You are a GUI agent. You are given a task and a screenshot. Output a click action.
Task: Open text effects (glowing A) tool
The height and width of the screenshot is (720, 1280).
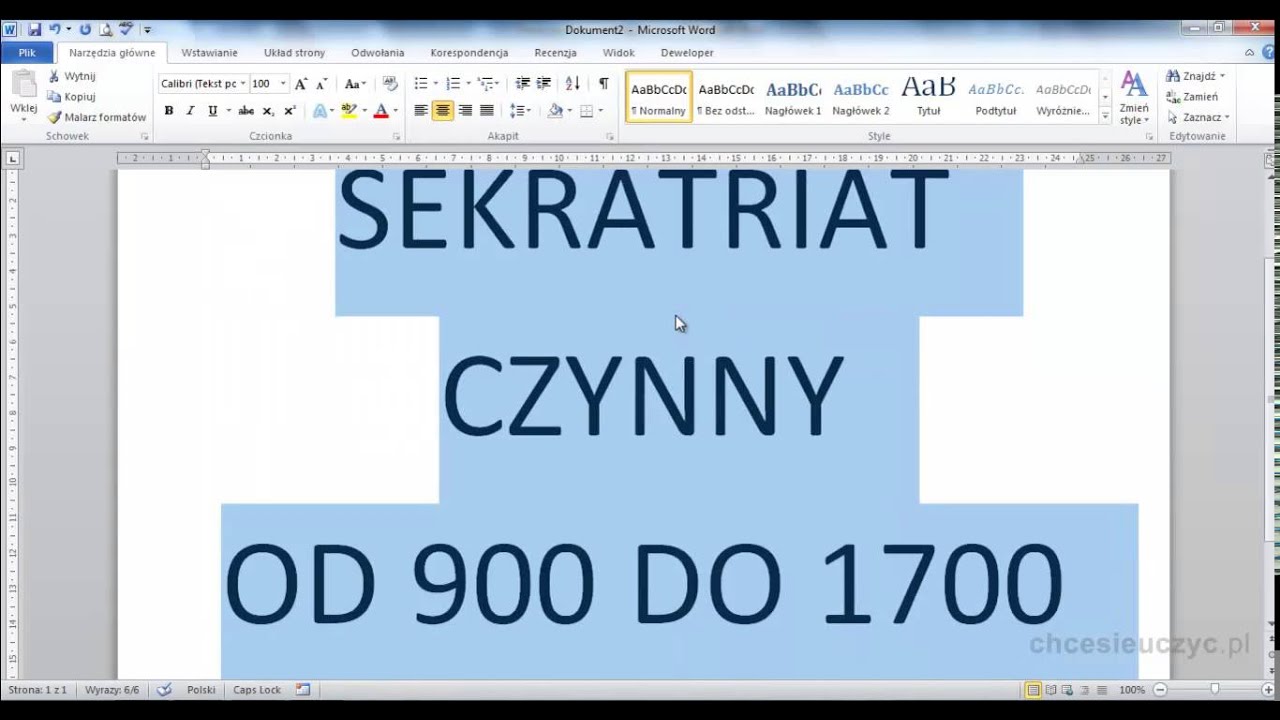[322, 111]
